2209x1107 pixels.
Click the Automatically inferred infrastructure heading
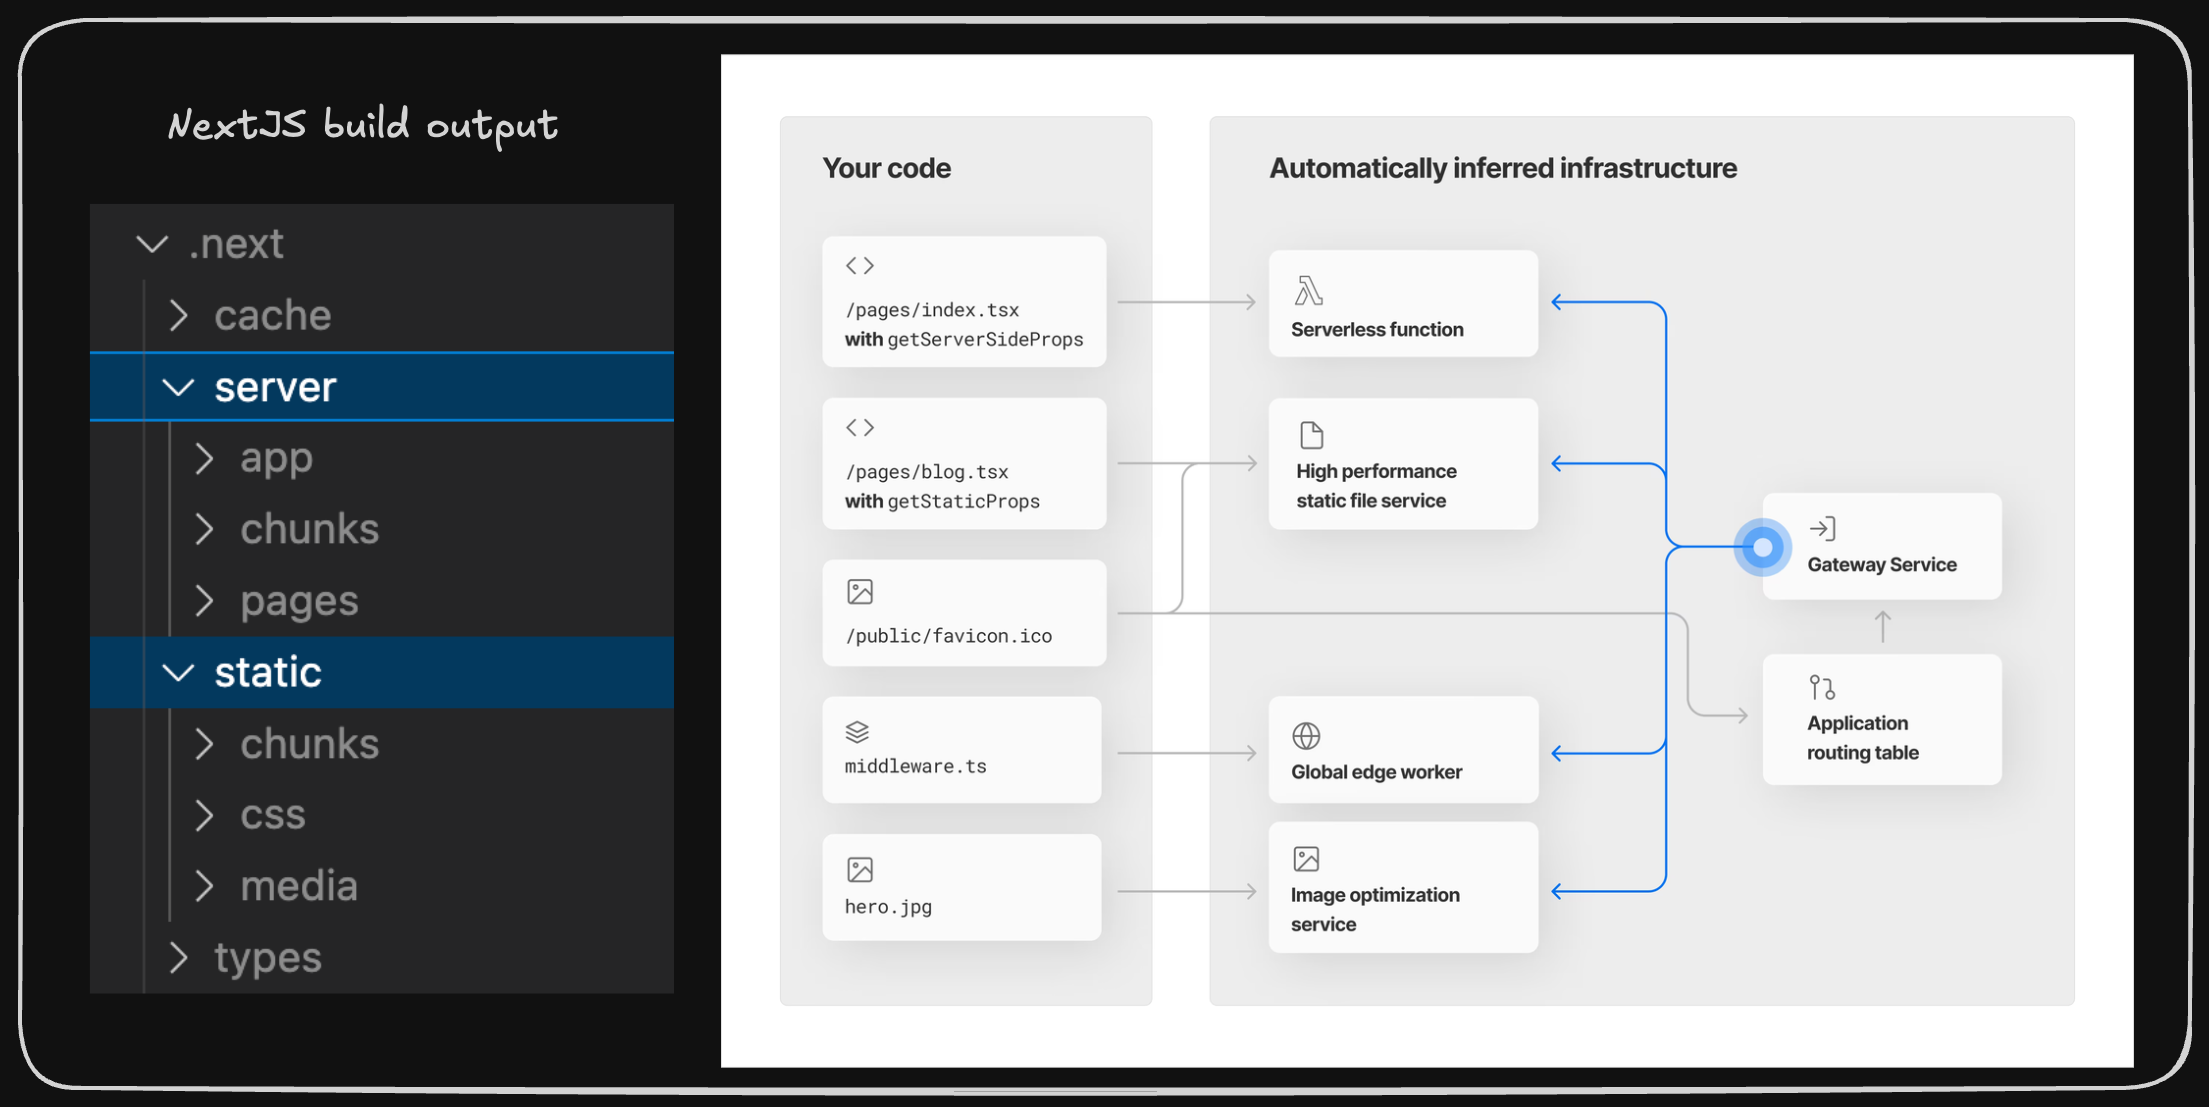1503,168
